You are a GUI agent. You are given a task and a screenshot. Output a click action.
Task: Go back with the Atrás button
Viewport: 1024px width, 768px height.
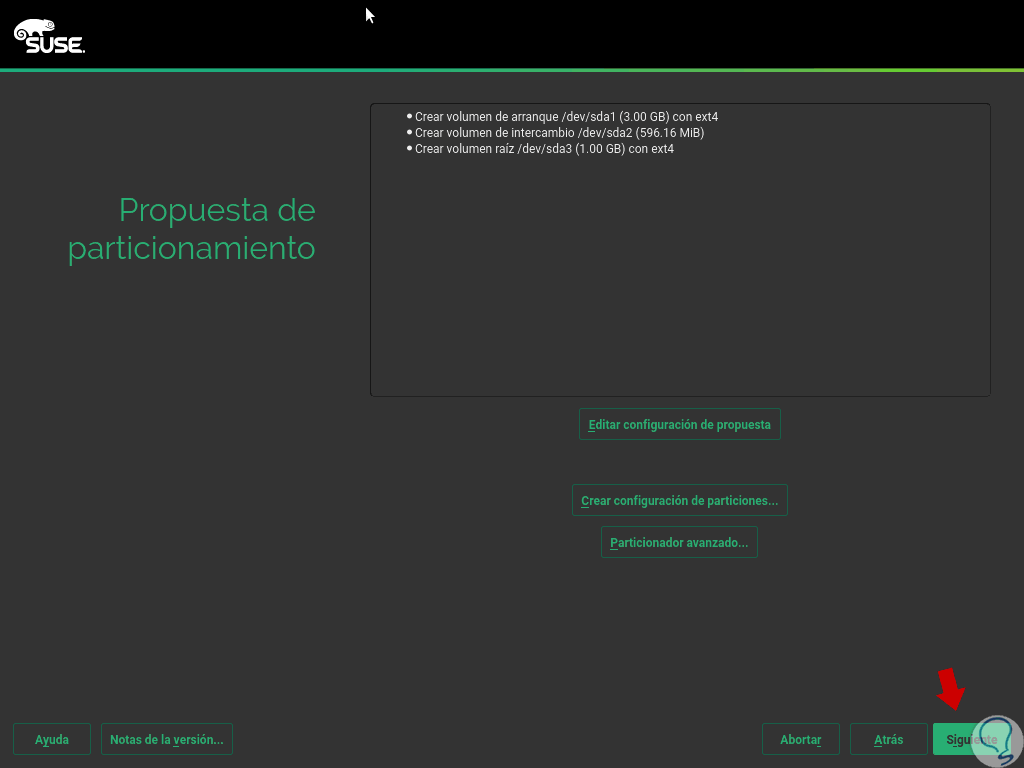click(x=888, y=739)
